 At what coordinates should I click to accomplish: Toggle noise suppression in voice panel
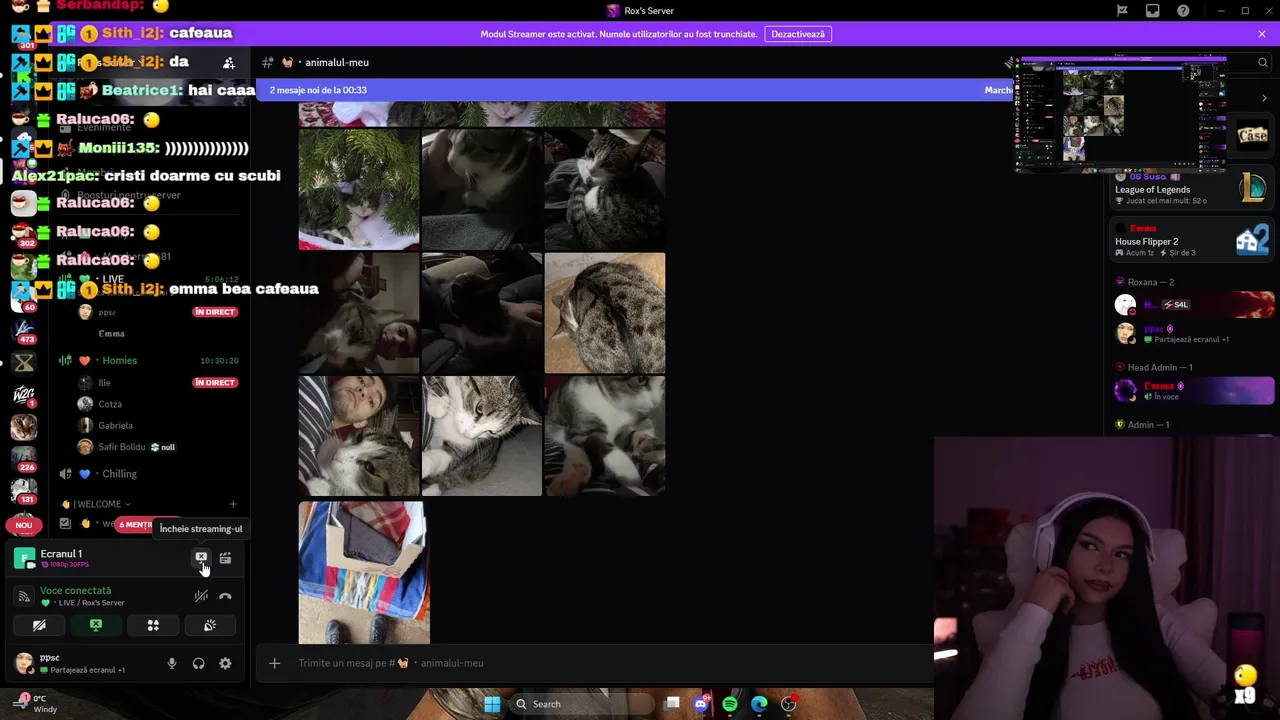pyautogui.click(x=201, y=596)
